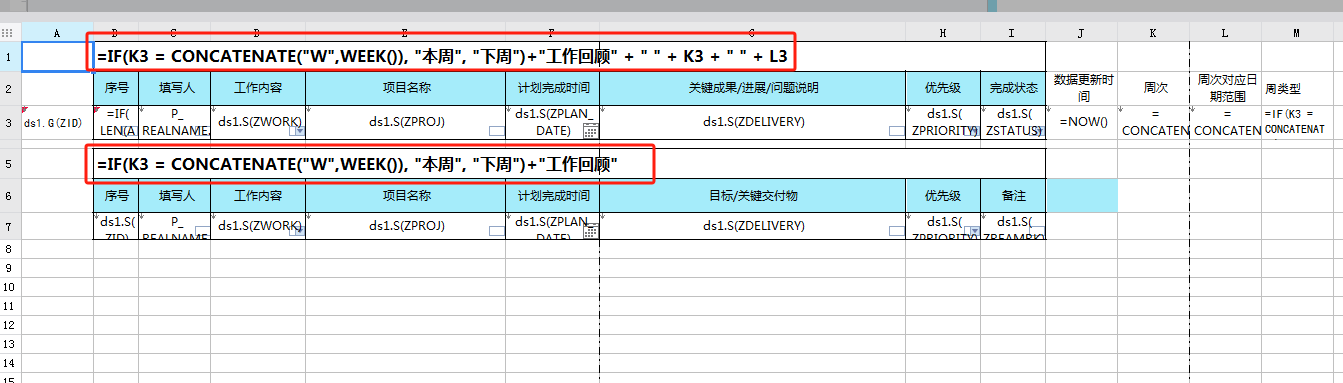The width and height of the screenshot is (1343, 383).
Task: Select column H header
Action: (x=943, y=33)
